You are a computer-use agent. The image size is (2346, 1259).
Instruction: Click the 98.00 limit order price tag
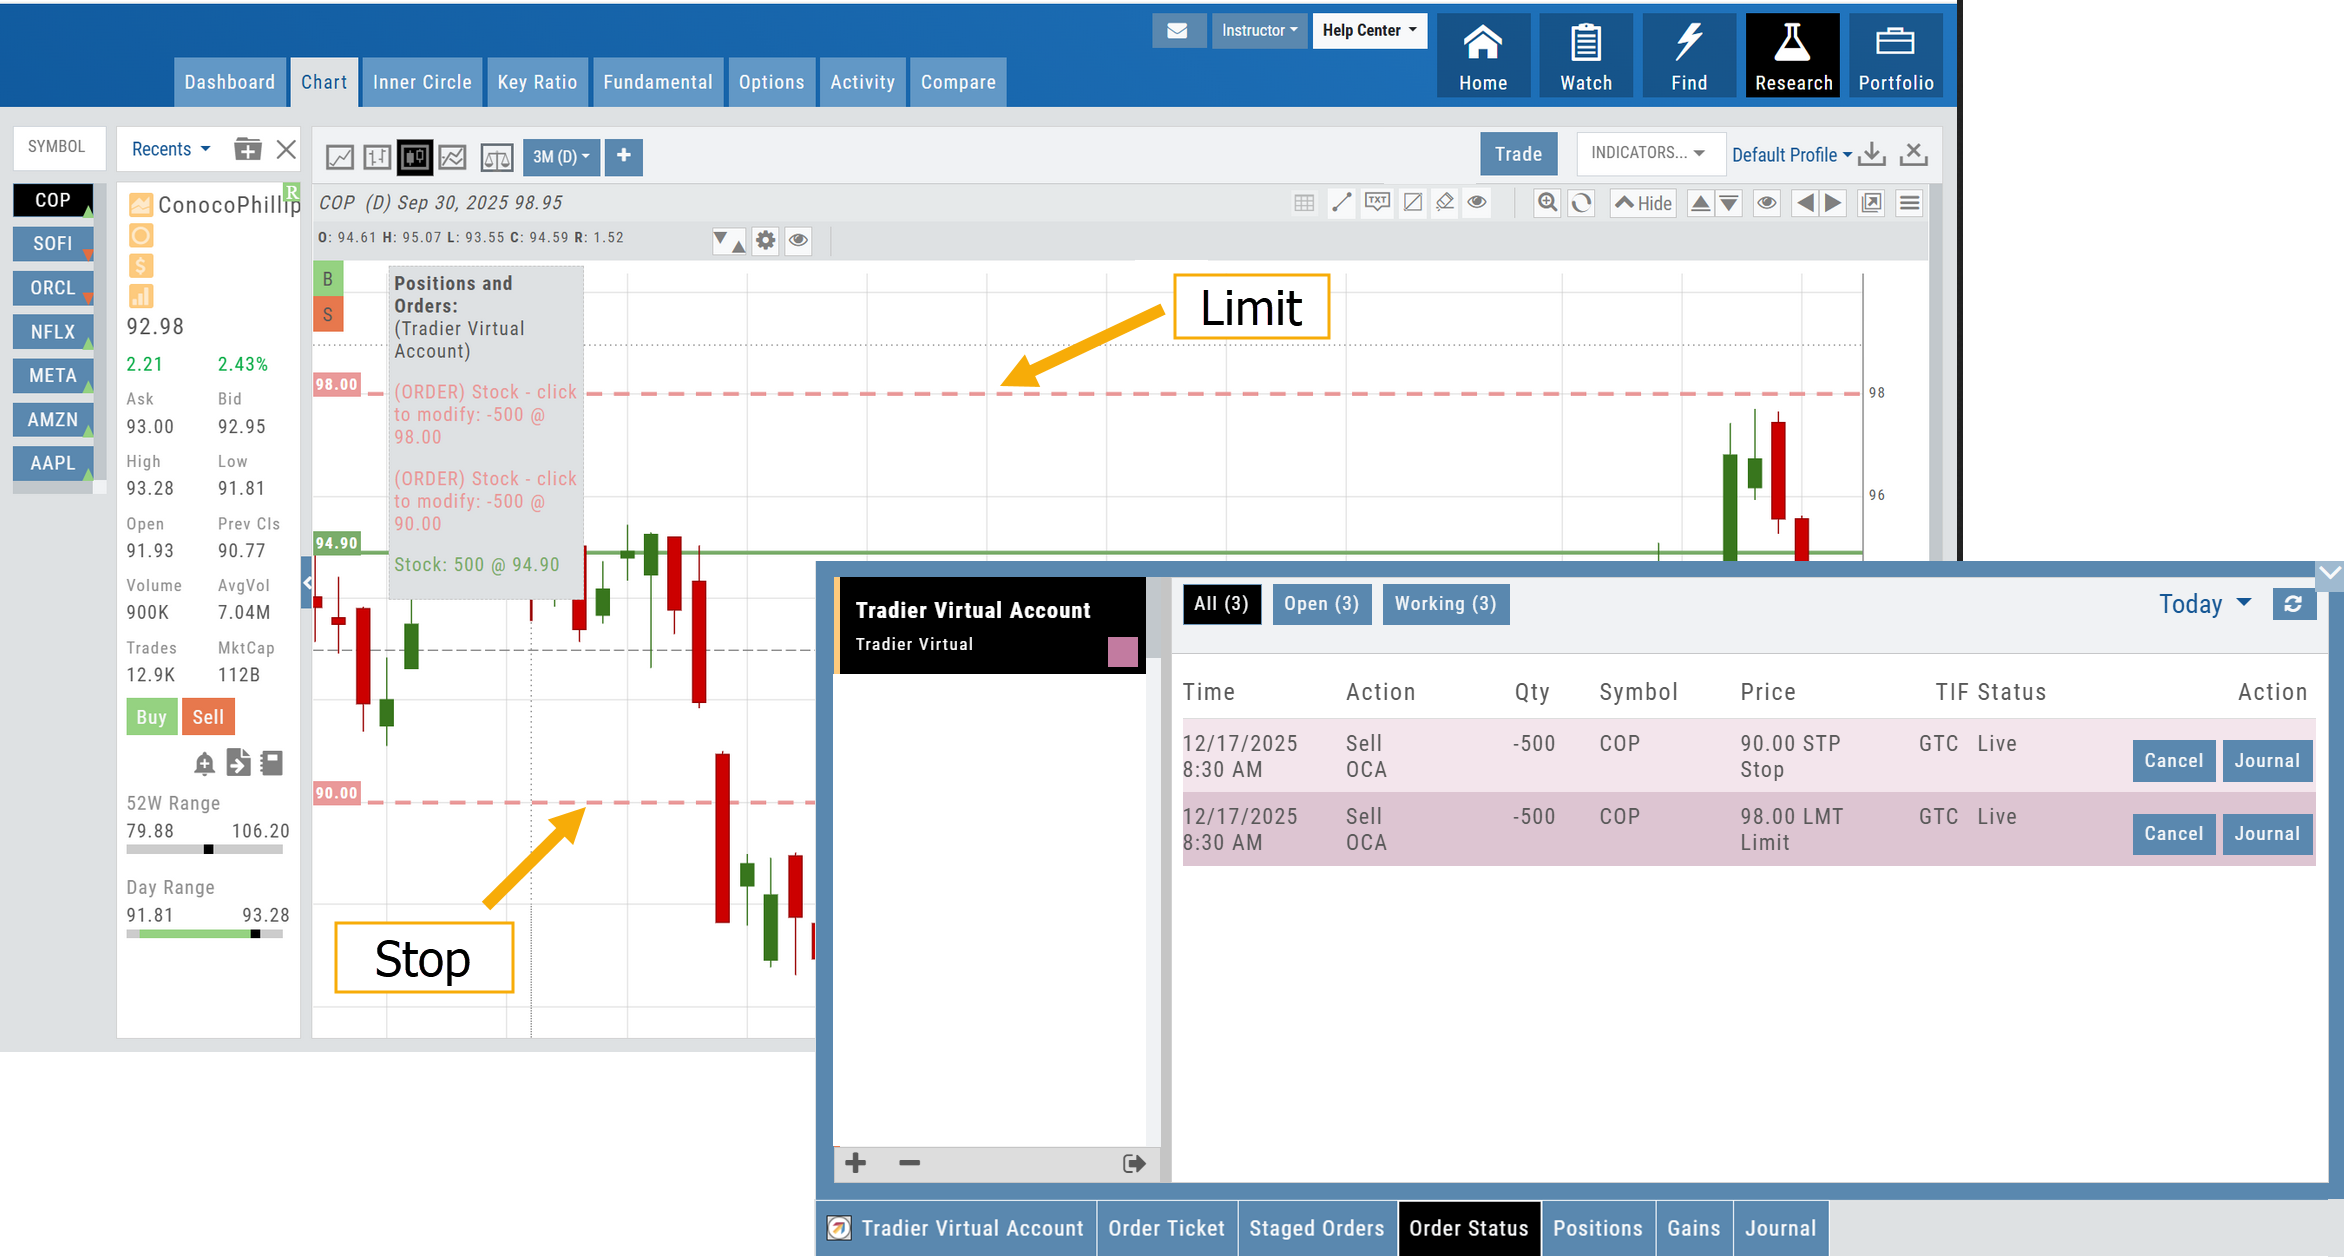pos(337,384)
